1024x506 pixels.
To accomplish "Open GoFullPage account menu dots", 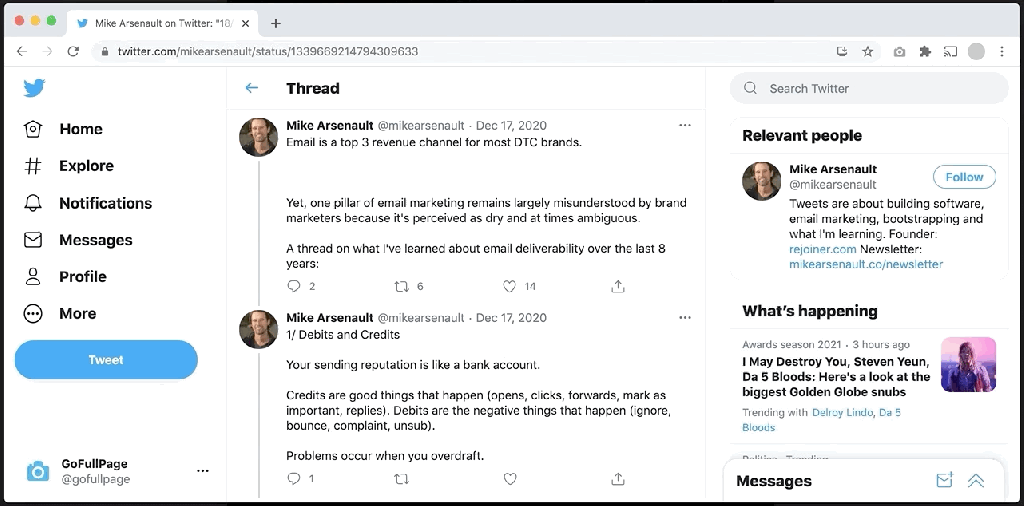I will click(203, 471).
